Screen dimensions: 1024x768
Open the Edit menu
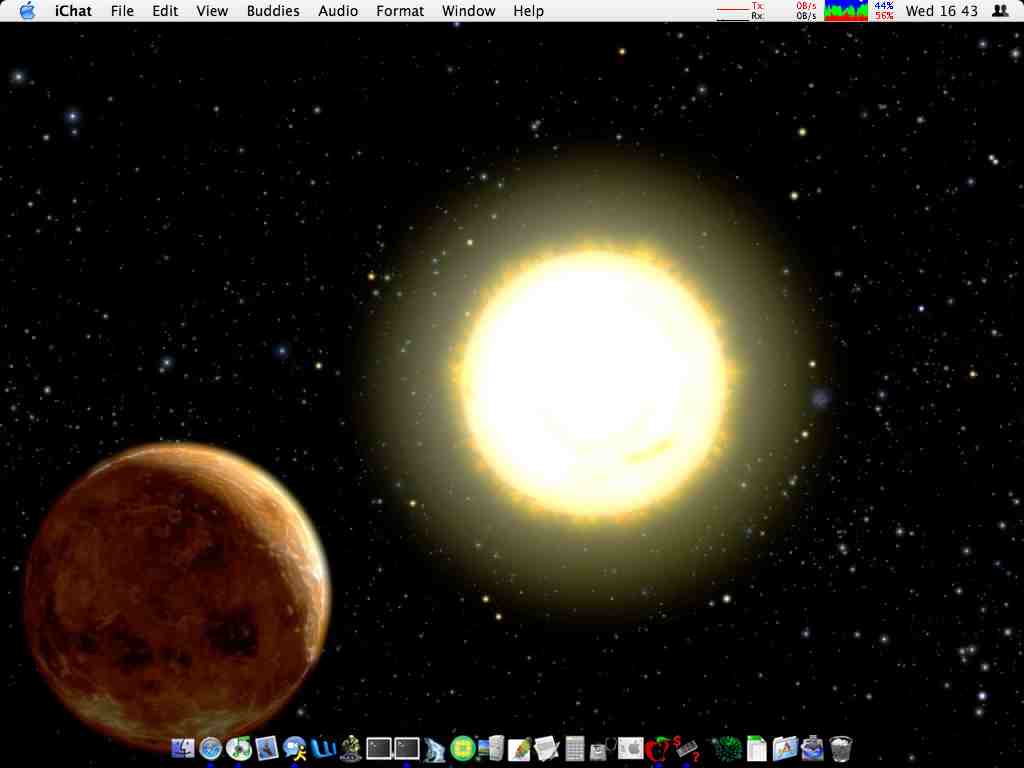[165, 11]
